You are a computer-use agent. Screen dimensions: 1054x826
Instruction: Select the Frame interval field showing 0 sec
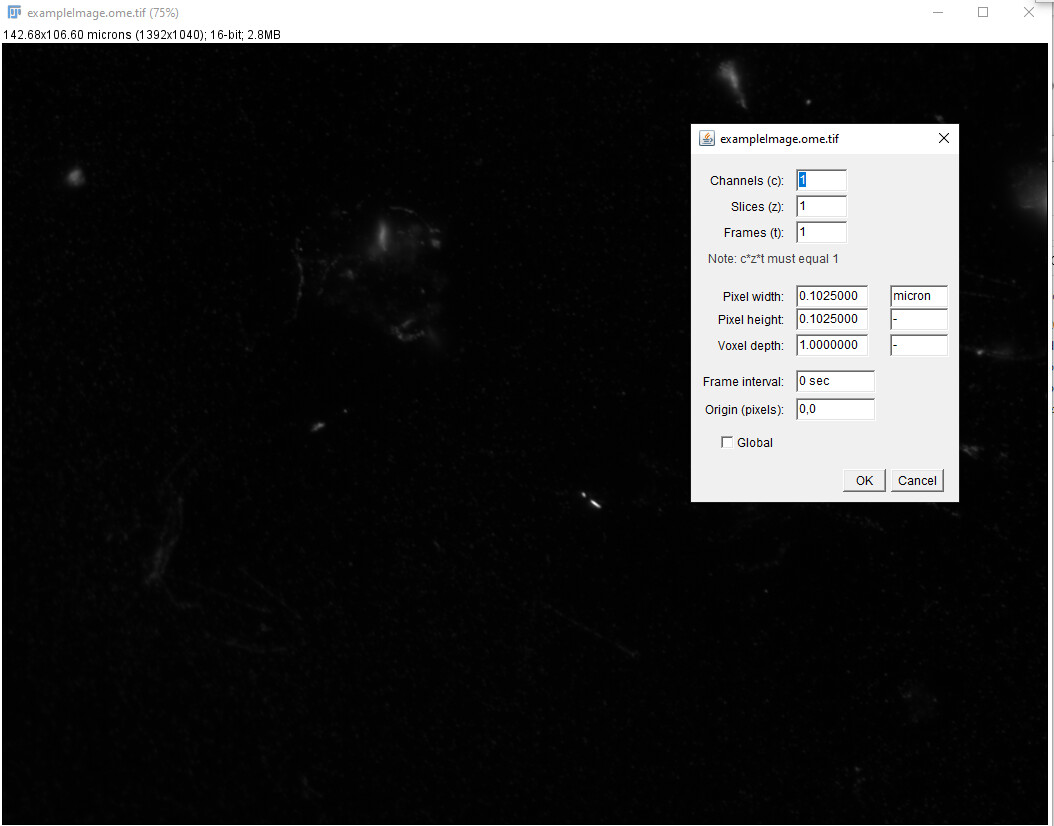[x=834, y=380]
